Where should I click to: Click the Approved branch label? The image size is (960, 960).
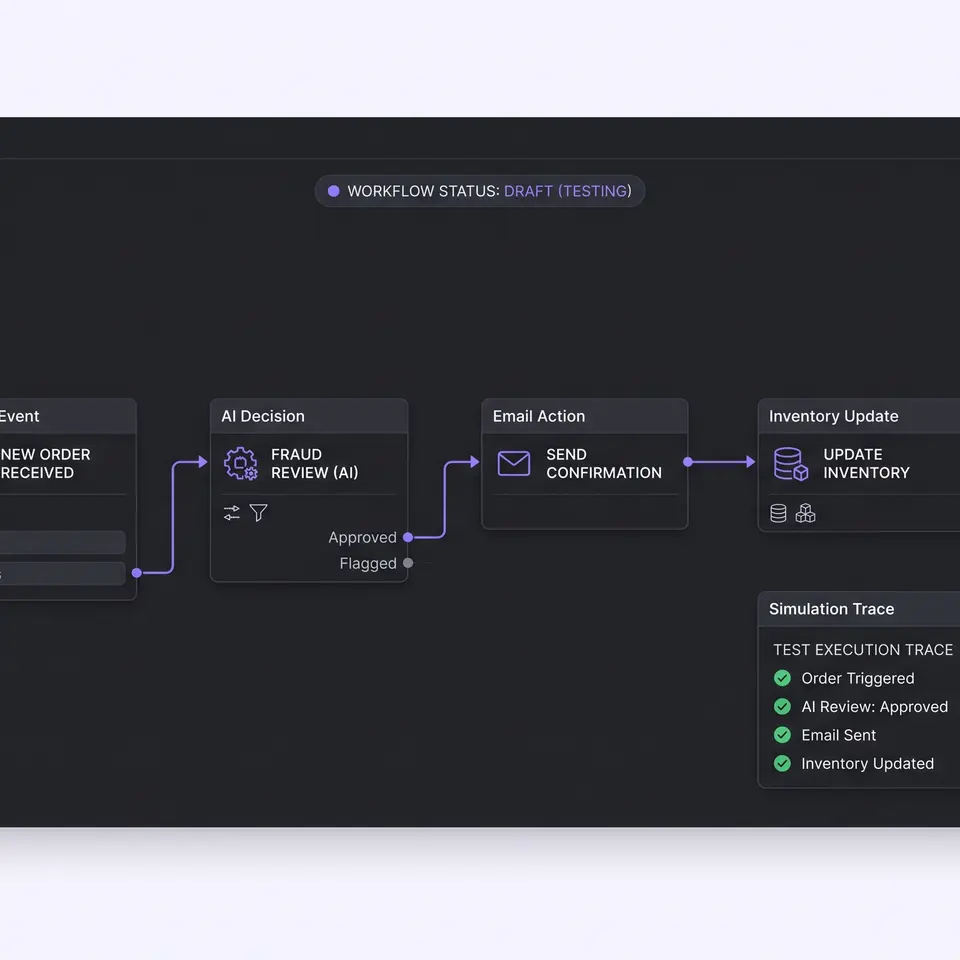pos(362,537)
